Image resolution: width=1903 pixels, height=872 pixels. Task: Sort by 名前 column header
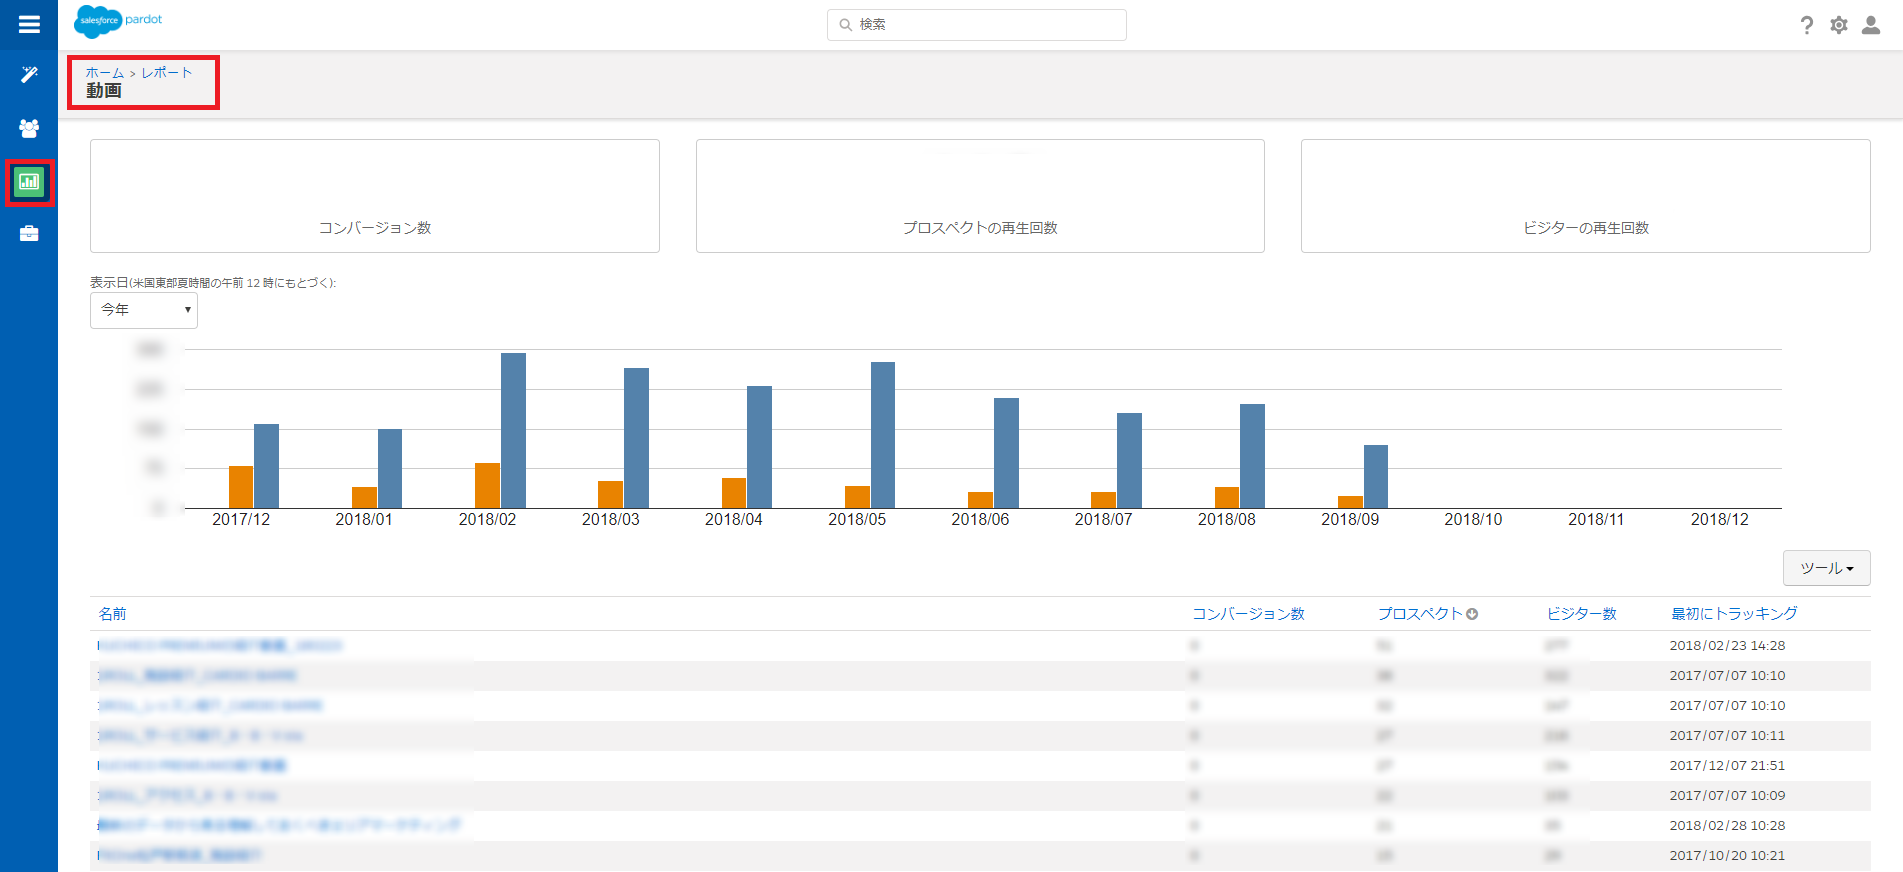coord(112,614)
